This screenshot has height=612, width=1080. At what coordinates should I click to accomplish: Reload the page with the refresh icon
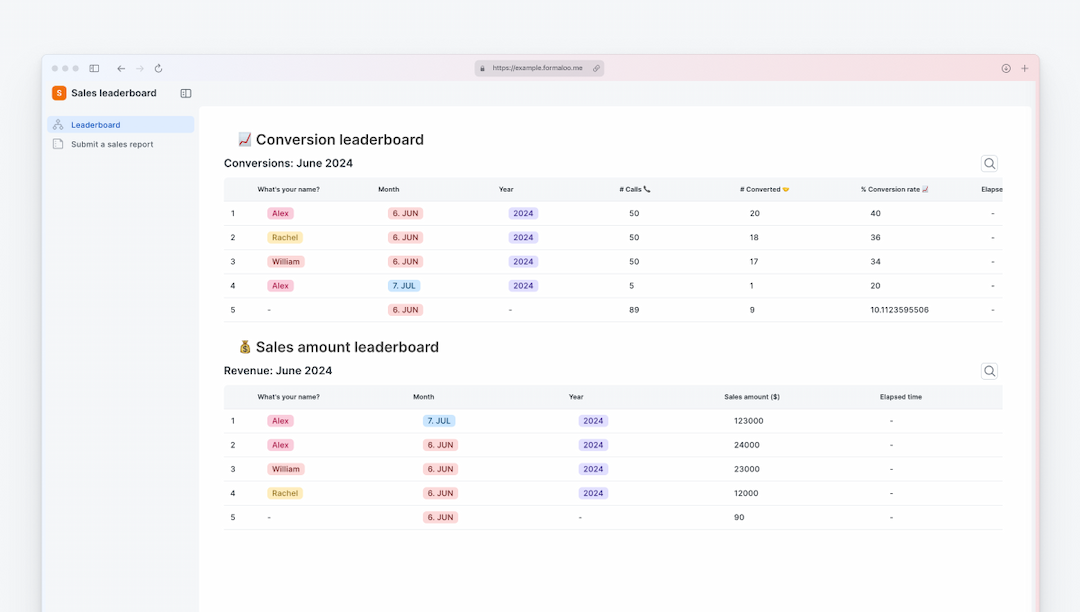click(158, 68)
